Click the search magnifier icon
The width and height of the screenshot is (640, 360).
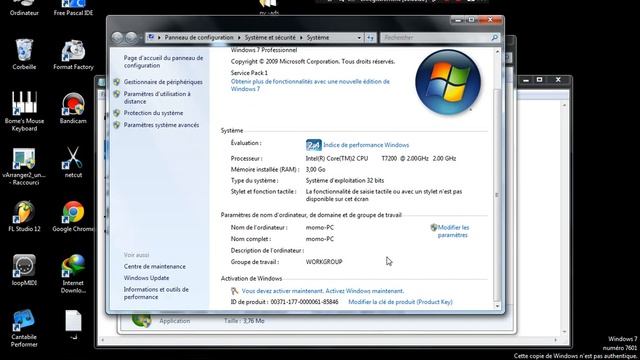494,38
